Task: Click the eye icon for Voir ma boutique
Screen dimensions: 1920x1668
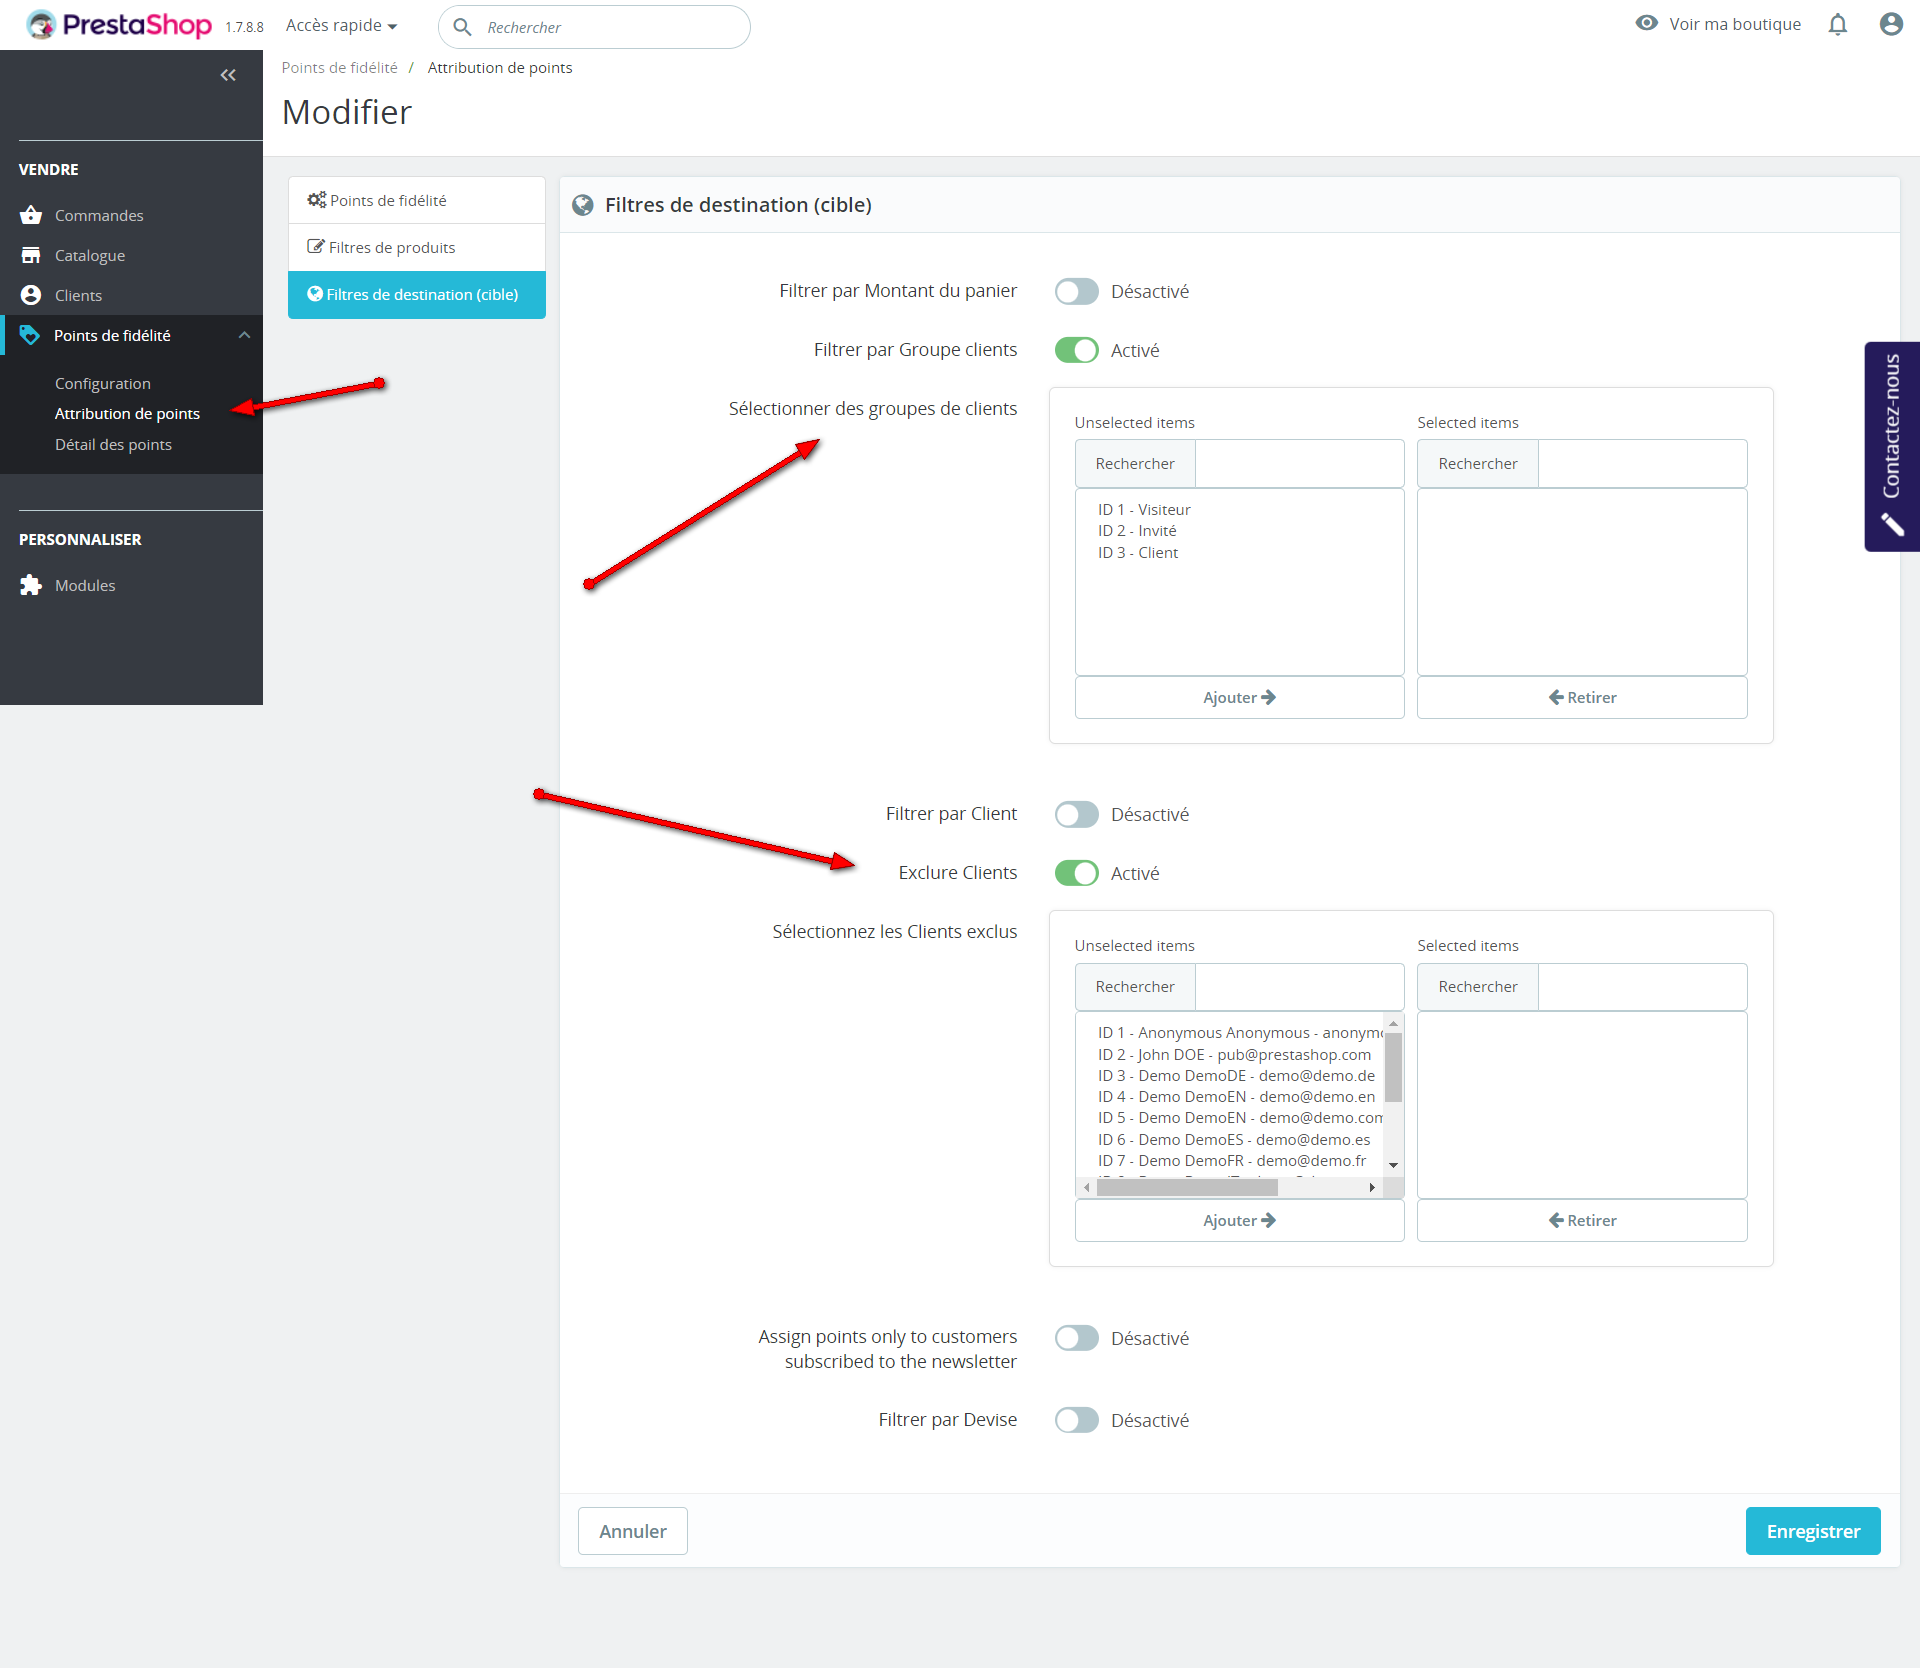Action: (x=1646, y=23)
